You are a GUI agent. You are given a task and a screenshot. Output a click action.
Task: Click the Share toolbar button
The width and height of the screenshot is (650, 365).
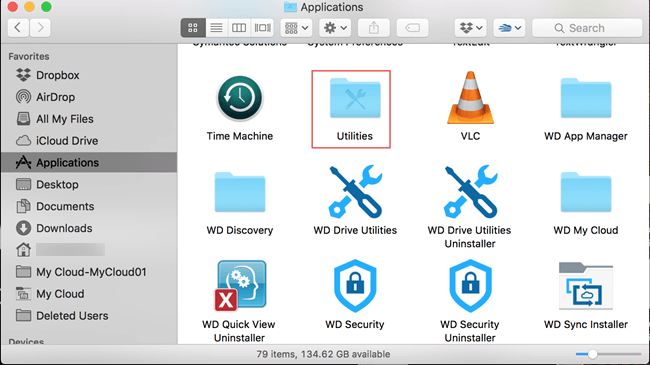pyautogui.click(x=374, y=28)
